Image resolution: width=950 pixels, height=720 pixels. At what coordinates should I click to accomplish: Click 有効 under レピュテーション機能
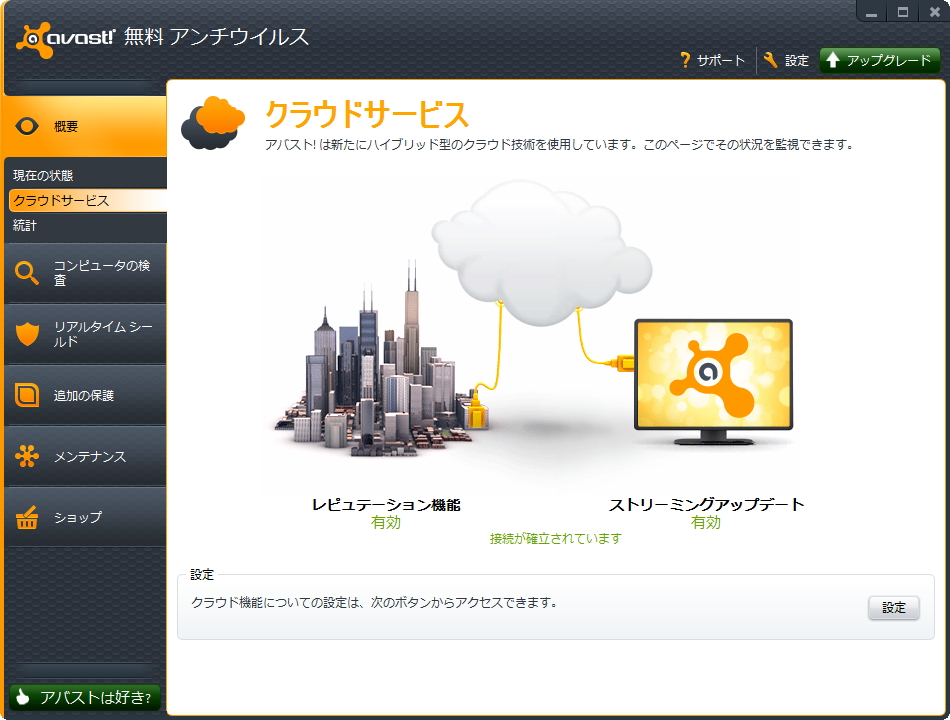tap(387, 523)
